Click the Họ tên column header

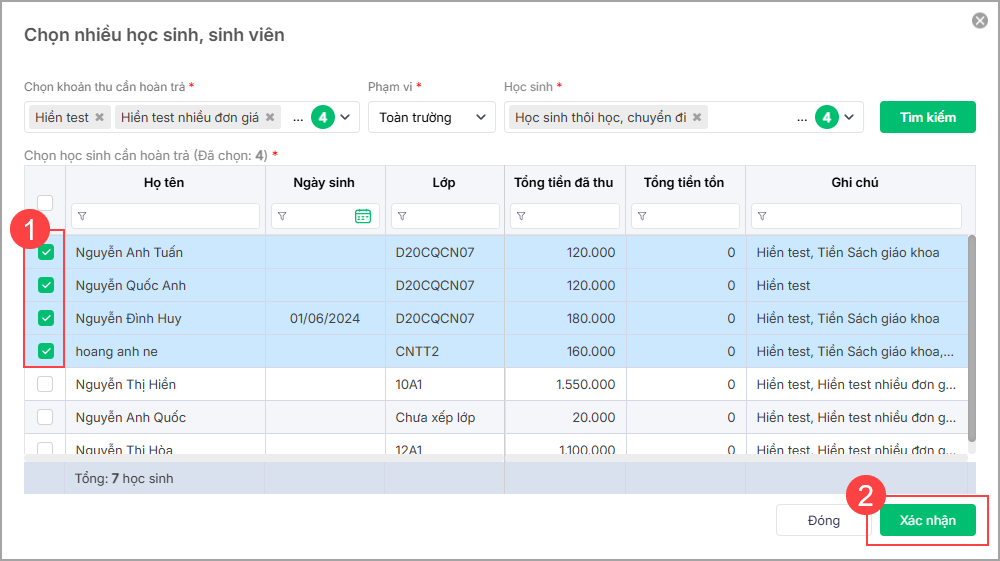pos(164,183)
